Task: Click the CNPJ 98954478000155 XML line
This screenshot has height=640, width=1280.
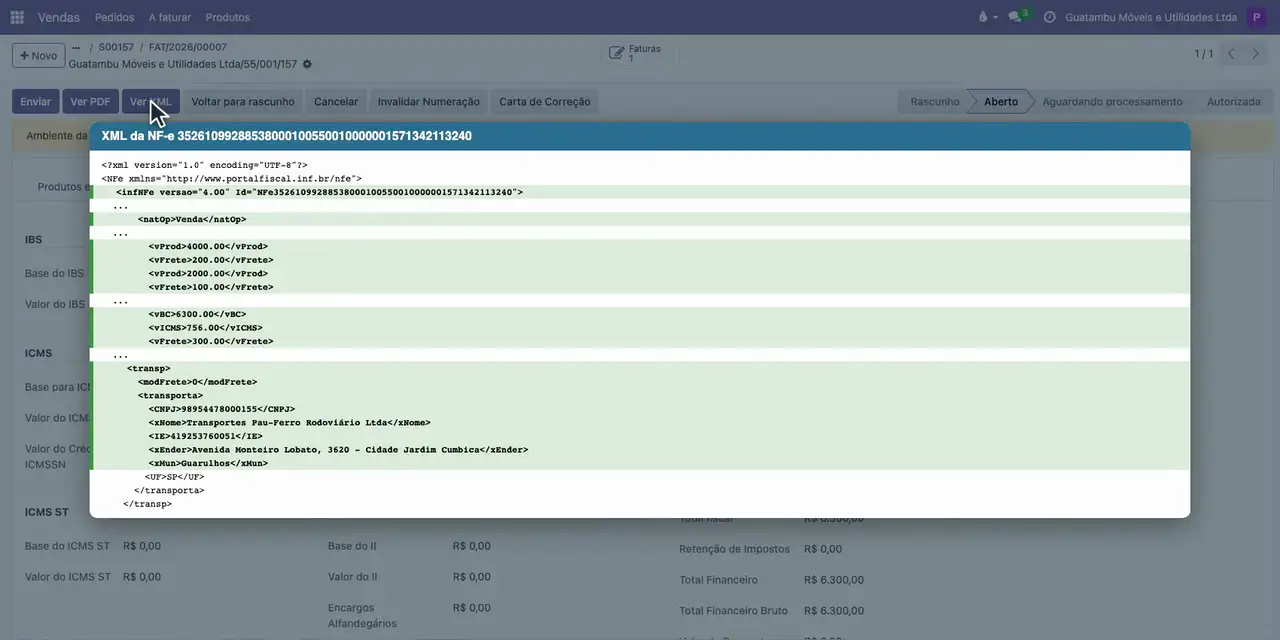Action: coord(221,409)
